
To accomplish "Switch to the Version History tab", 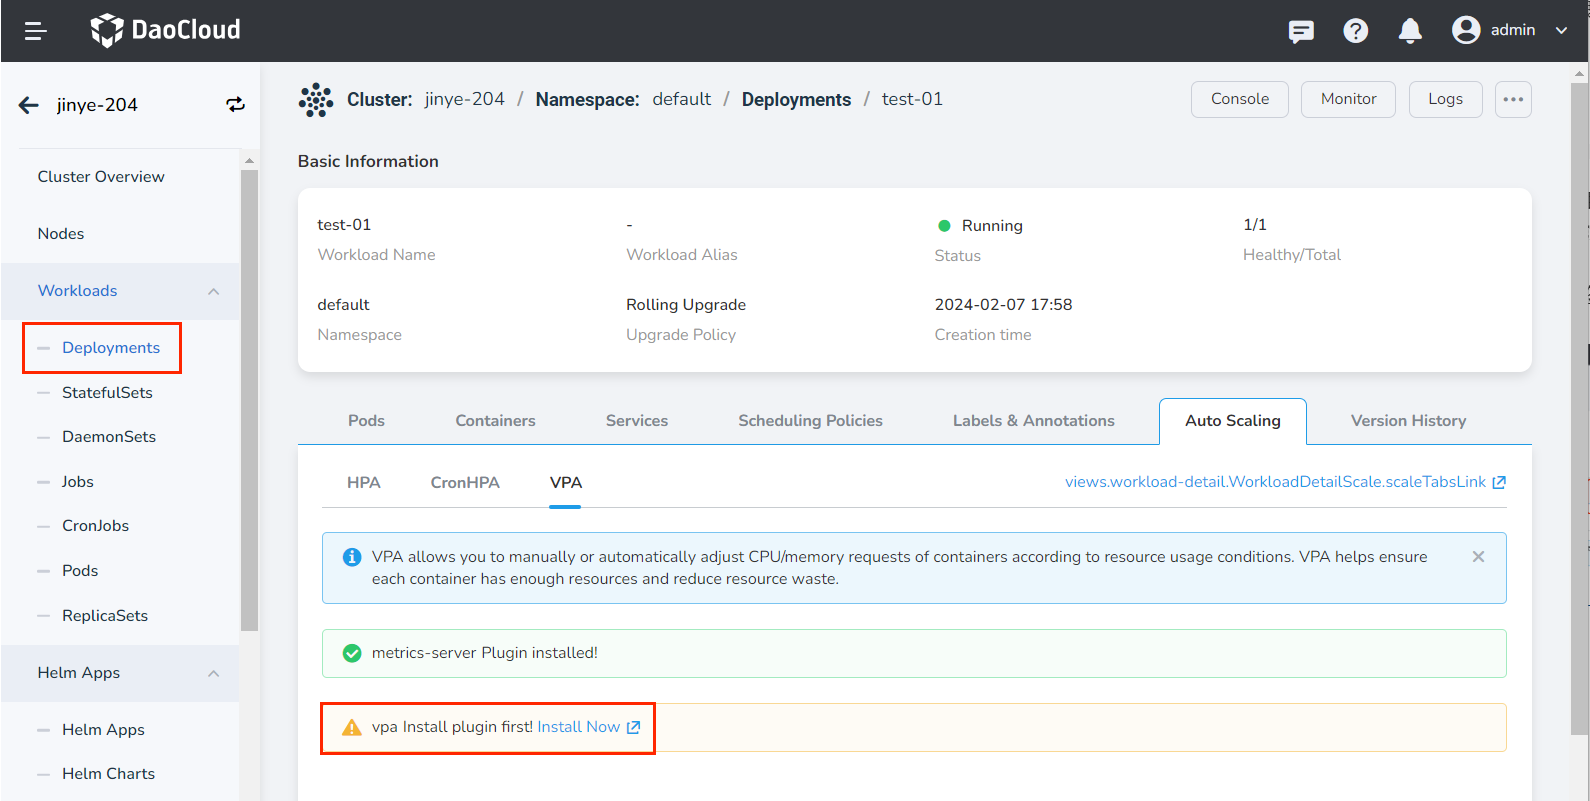I will click(1408, 421).
